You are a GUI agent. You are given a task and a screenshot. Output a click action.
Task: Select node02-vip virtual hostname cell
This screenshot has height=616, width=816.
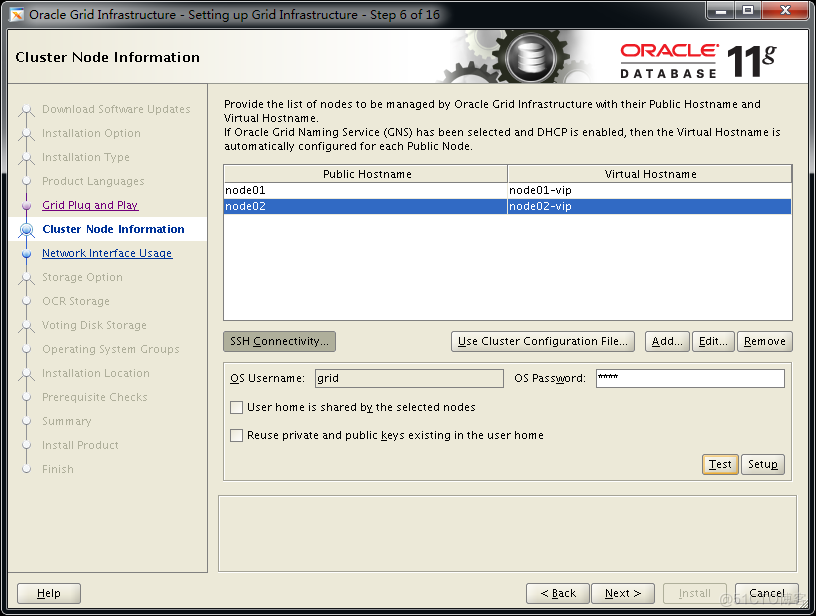(649, 207)
